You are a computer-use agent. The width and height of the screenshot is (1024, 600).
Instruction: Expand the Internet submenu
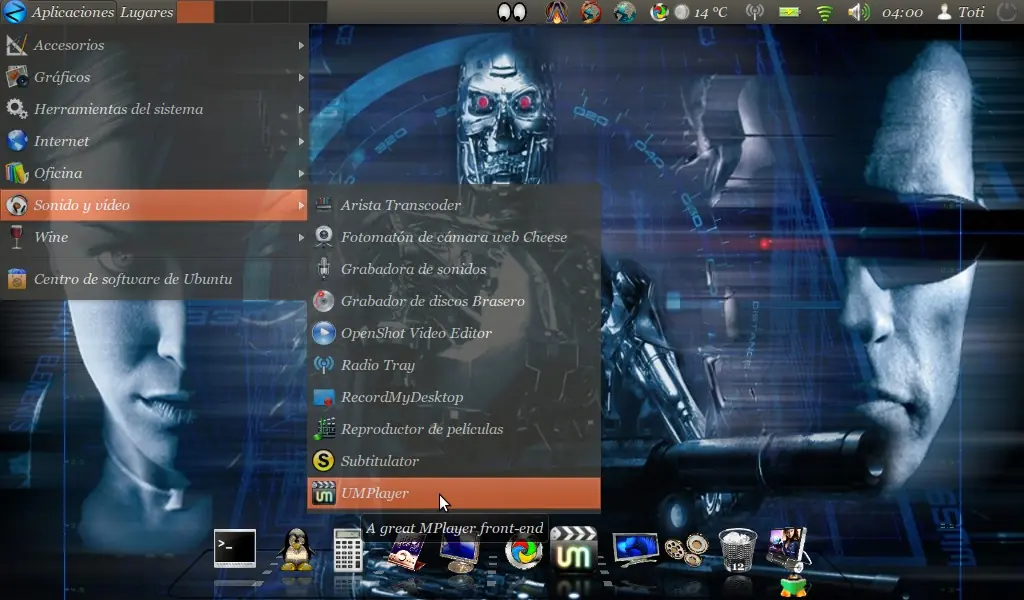[154, 141]
